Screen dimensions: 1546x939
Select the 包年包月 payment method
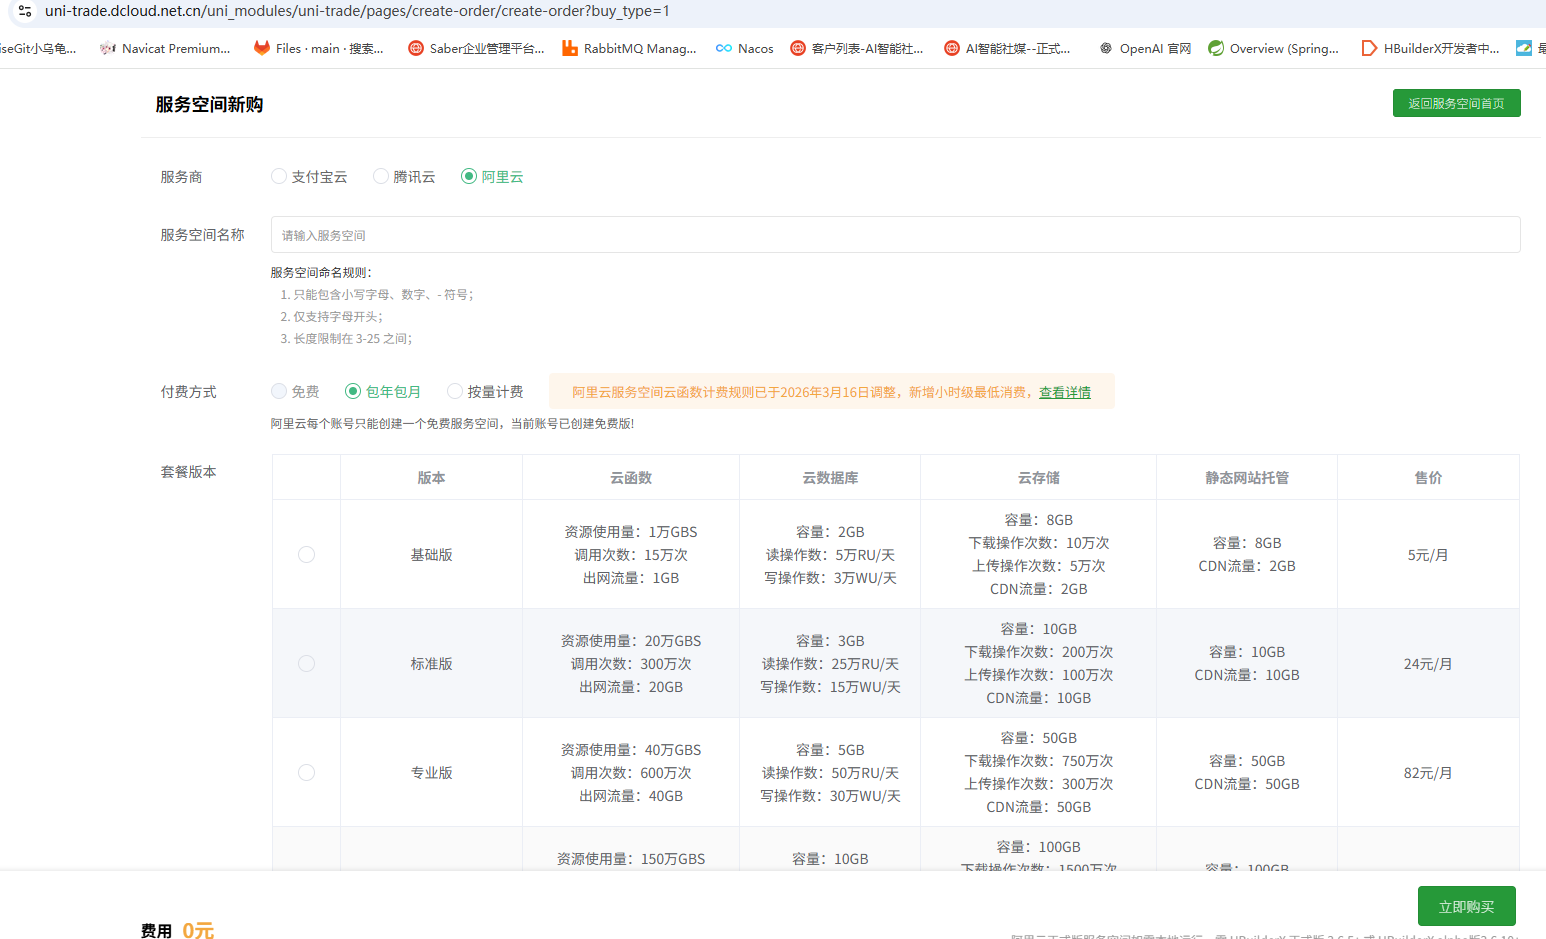point(353,392)
